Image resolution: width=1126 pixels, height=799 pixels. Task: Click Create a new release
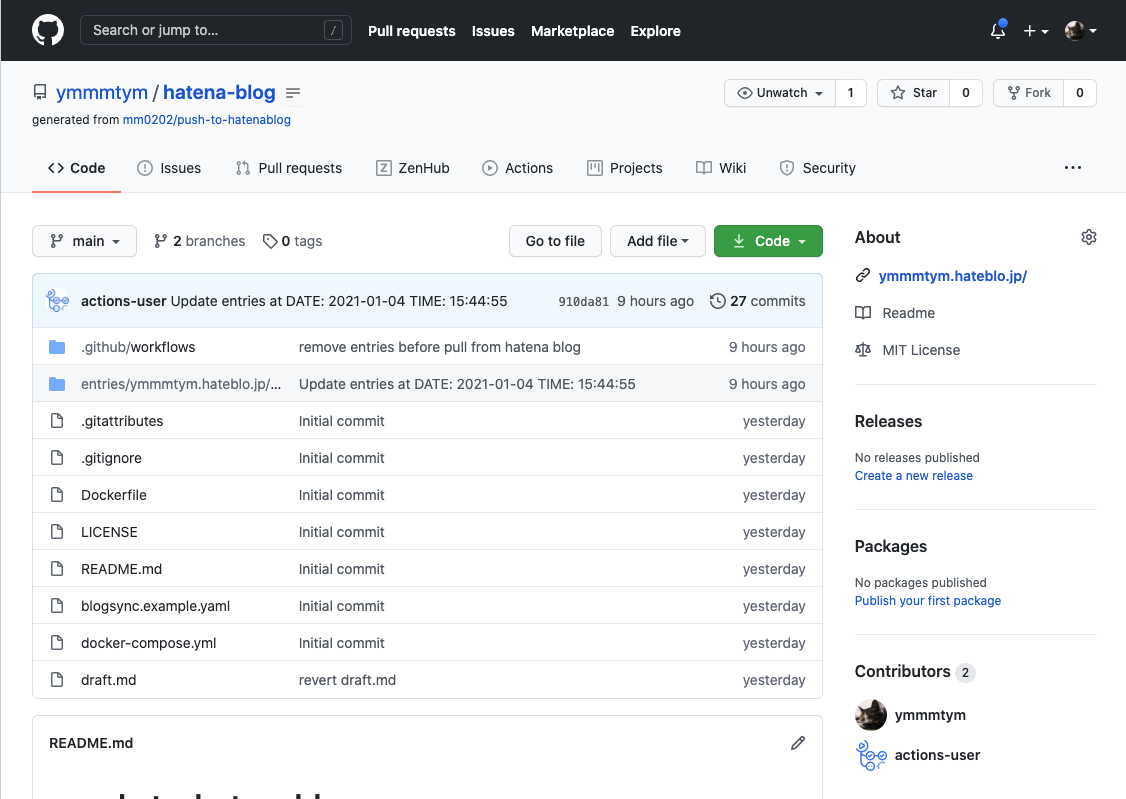coord(913,476)
